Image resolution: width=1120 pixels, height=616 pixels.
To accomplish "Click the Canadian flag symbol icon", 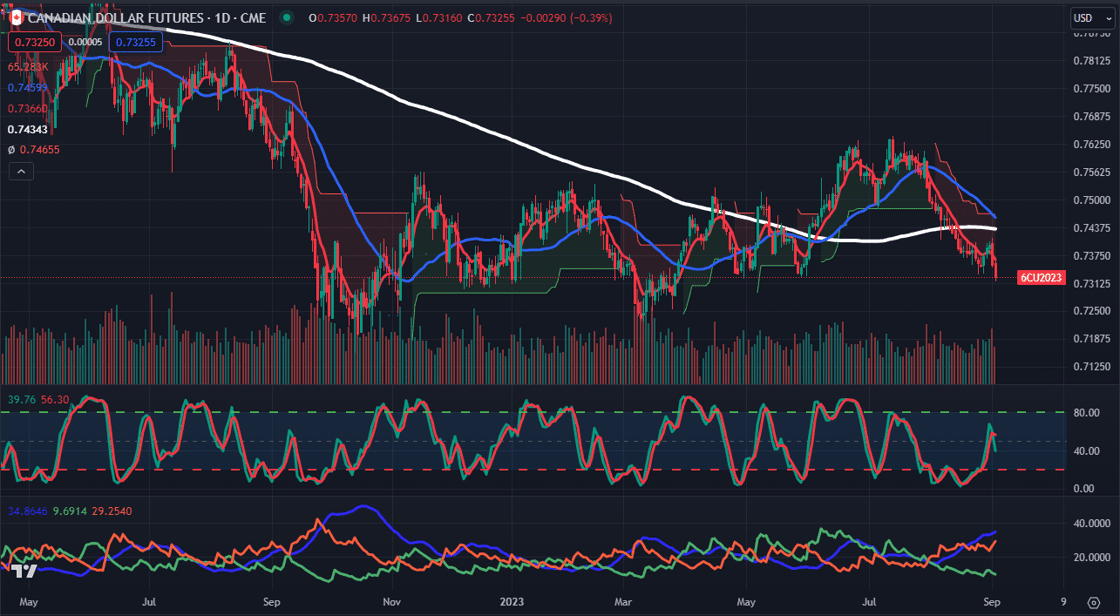I will [x=16, y=18].
